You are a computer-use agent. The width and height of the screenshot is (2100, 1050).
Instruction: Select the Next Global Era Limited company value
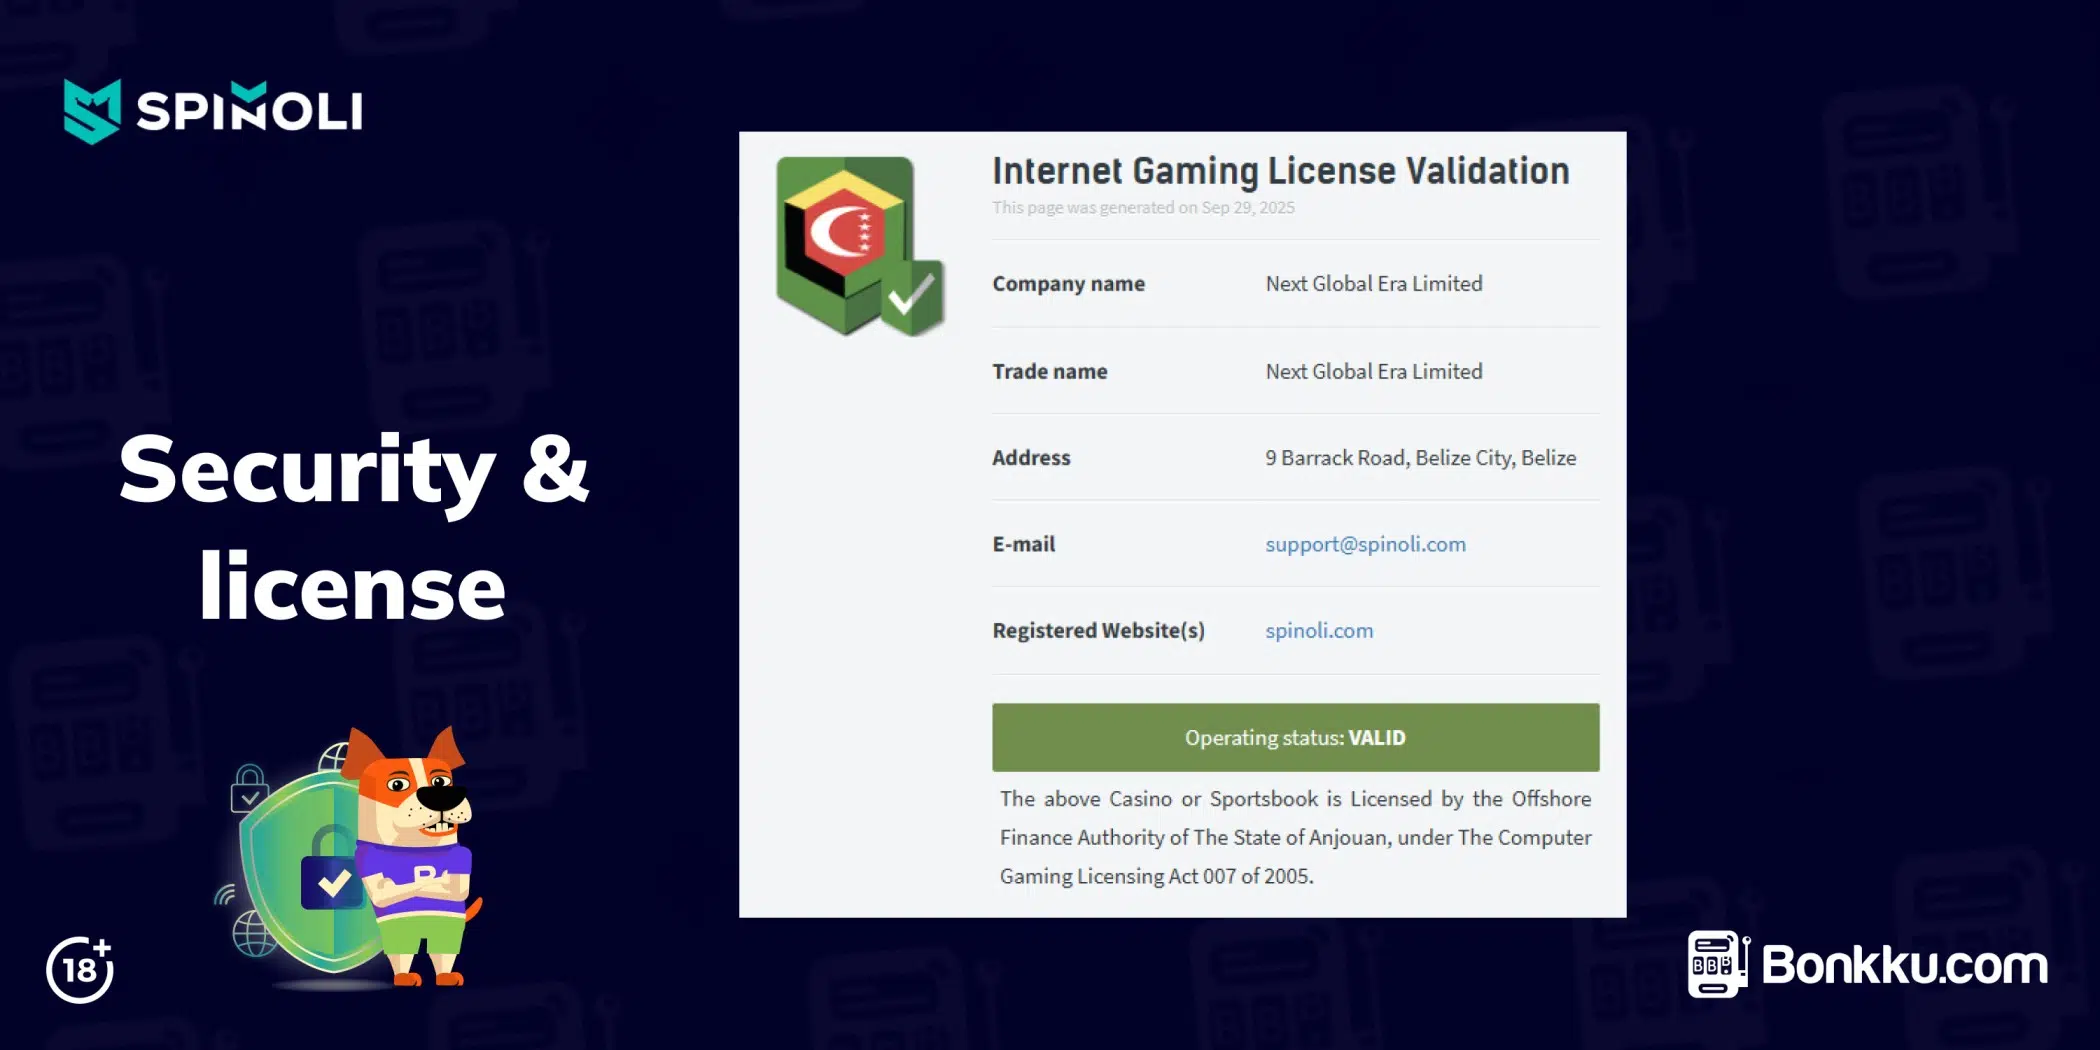coord(1374,284)
